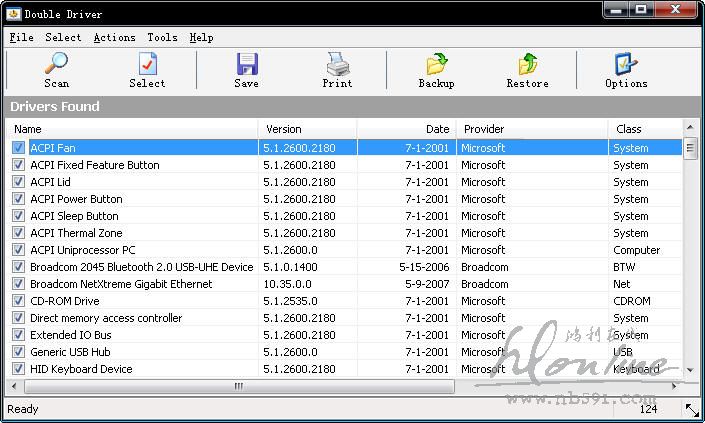The image size is (705, 423).
Task: Click the Ready status bar text
Action: tap(22, 409)
